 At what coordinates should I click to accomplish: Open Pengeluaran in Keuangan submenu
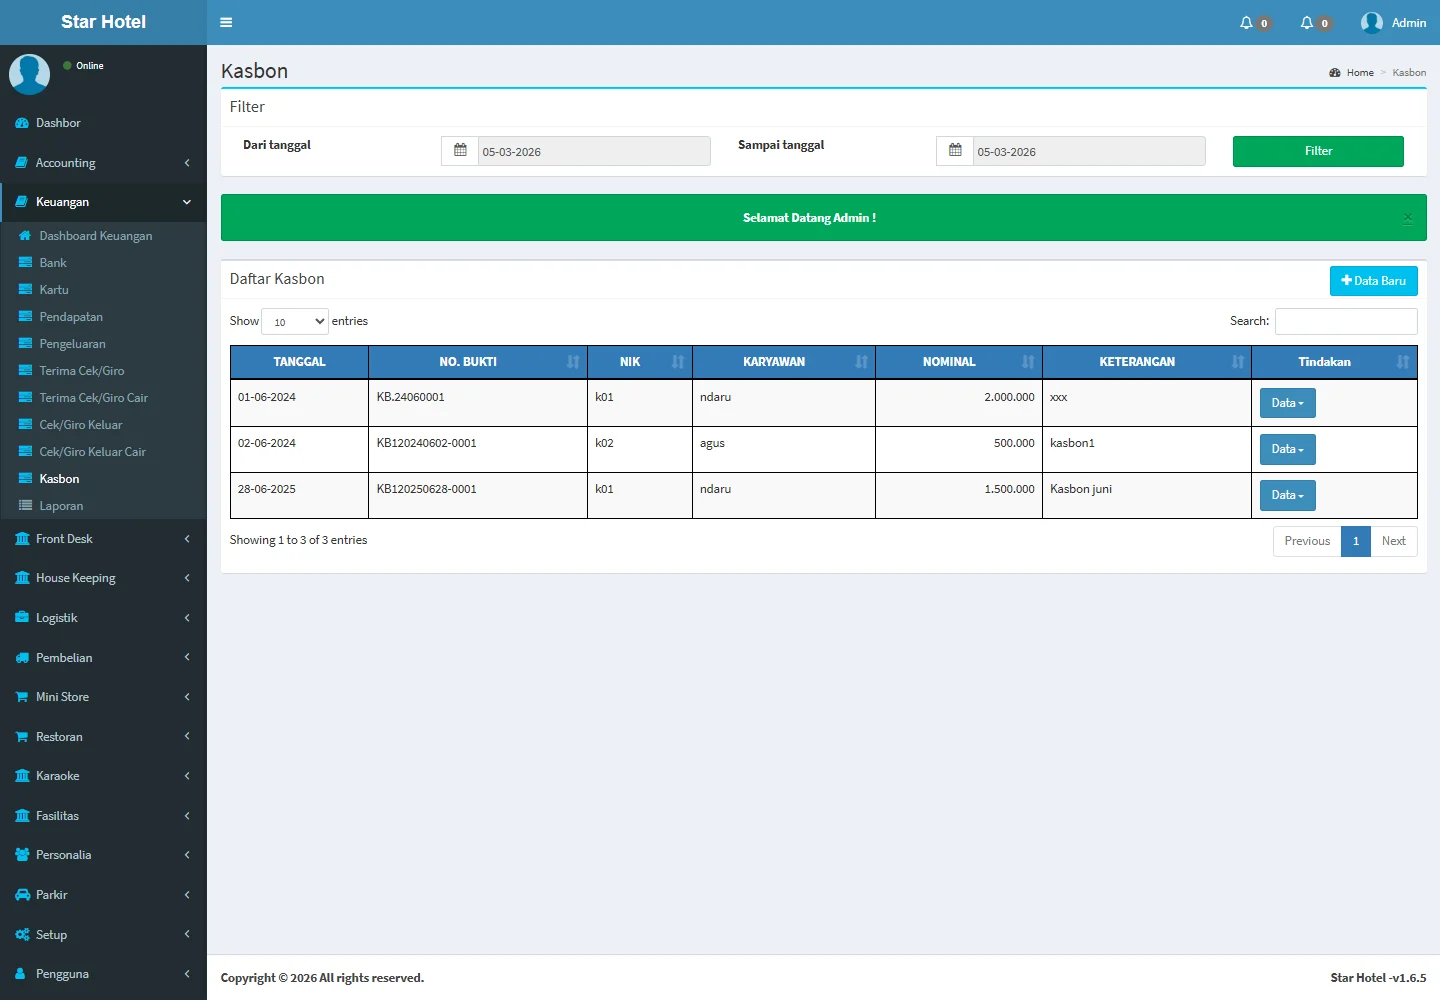pyautogui.click(x=72, y=344)
